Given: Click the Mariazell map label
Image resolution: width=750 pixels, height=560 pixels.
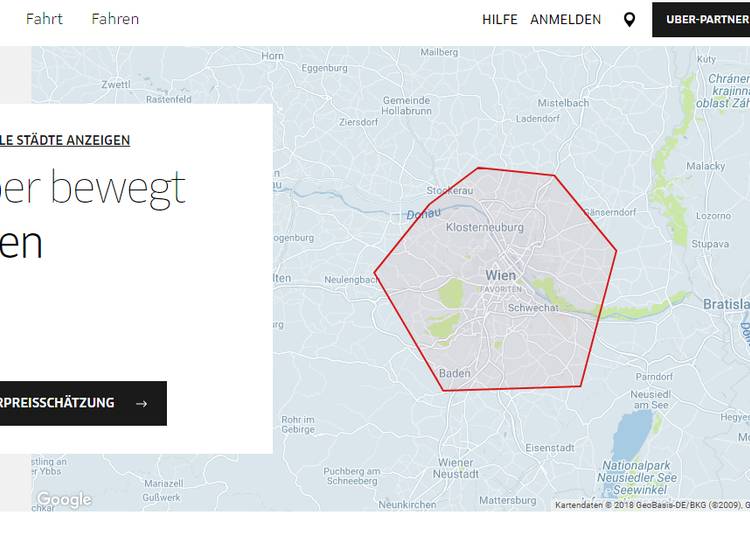Looking at the screenshot, I should 164,483.
